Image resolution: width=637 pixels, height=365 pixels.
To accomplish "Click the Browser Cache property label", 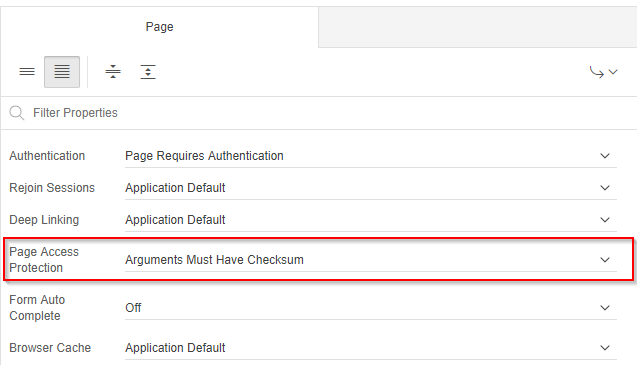I will [x=50, y=348].
